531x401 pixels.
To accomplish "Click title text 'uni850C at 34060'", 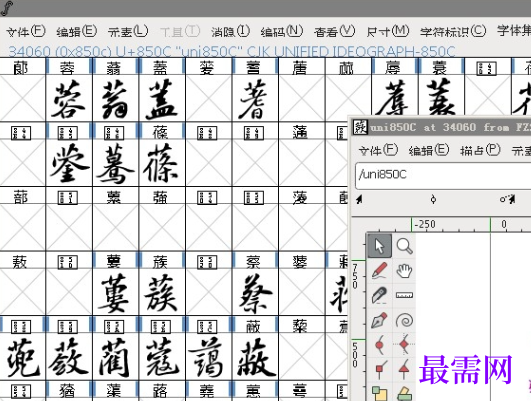I will [x=423, y=127].
